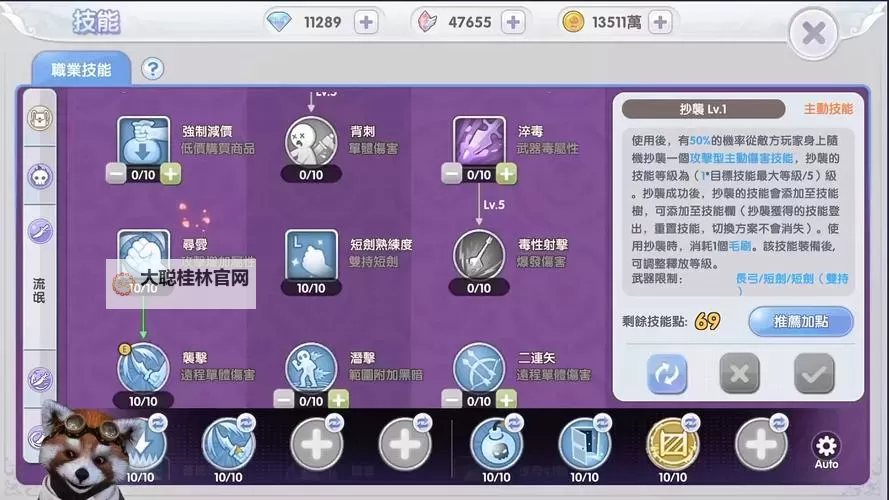
Task: Add a point to 強制減價
Action: click(171, 174)
